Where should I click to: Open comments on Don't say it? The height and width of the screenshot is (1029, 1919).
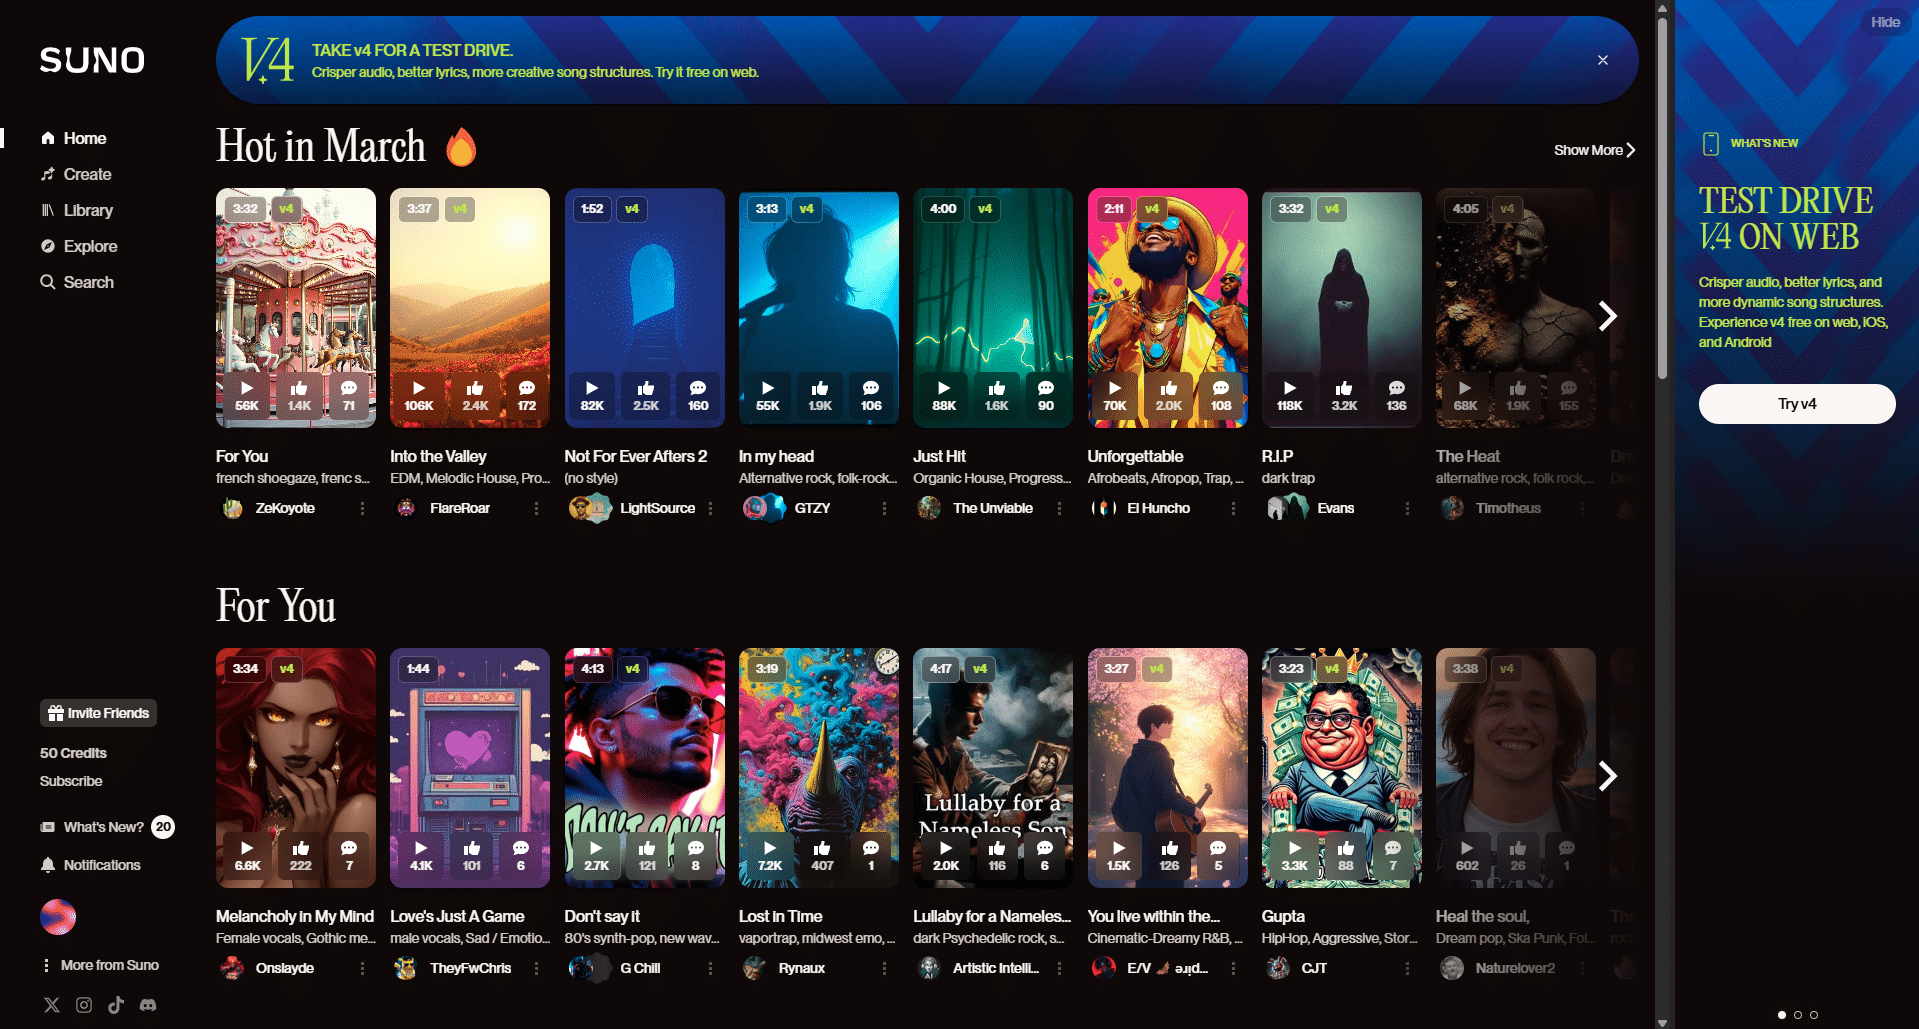pos(696,856)
